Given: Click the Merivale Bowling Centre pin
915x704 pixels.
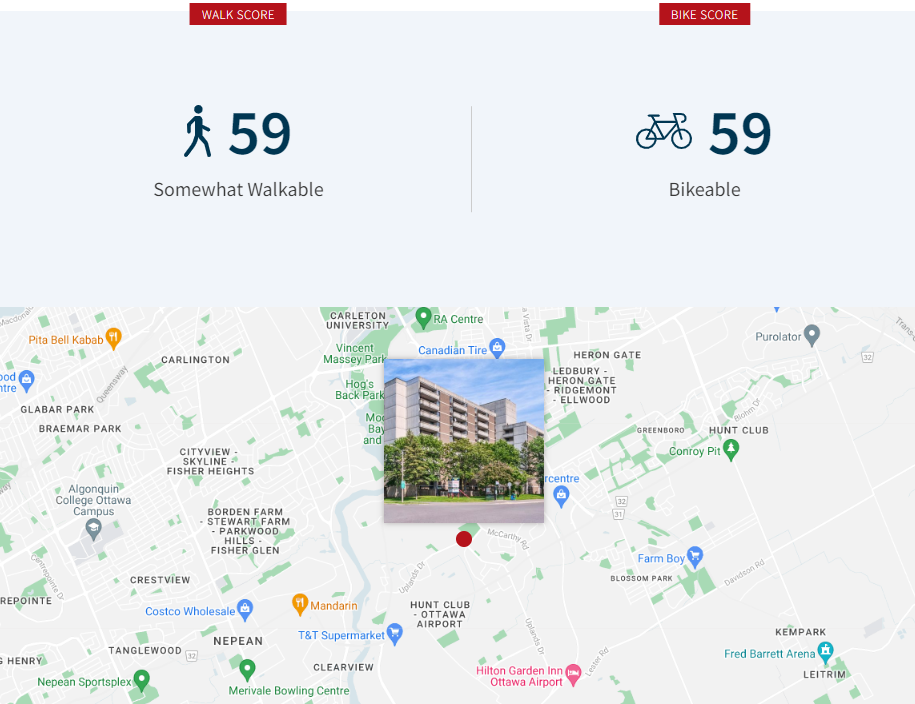Looking at the screenshot, I should [x=247, y=669].
